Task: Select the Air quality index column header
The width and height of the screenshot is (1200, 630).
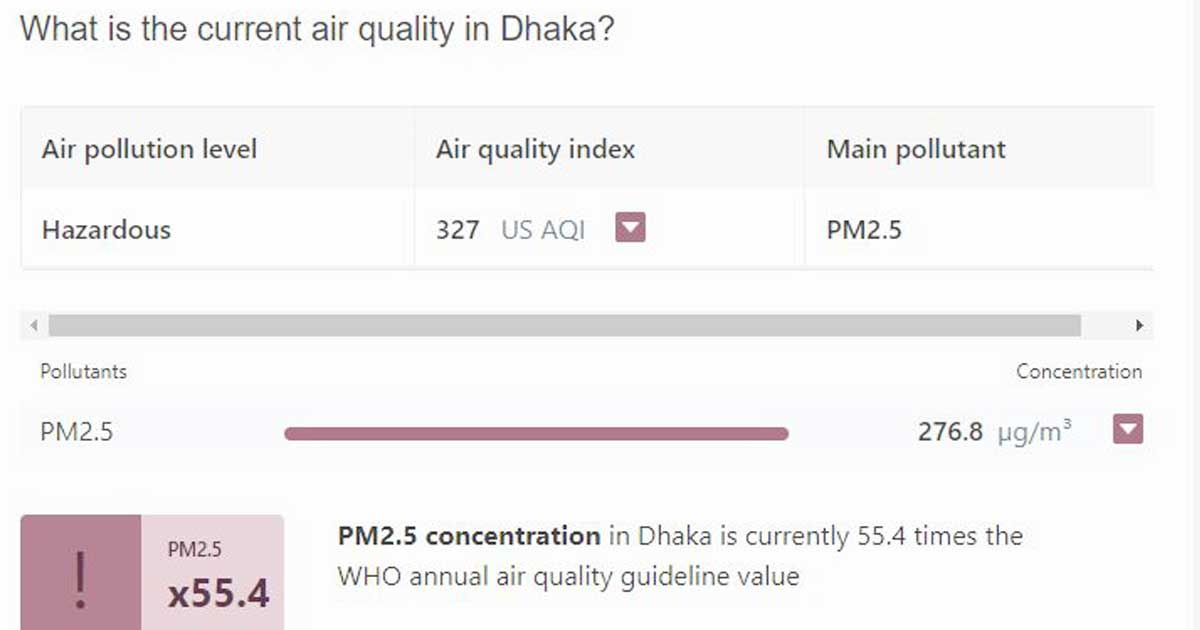Action: click(x=536, y=150)
